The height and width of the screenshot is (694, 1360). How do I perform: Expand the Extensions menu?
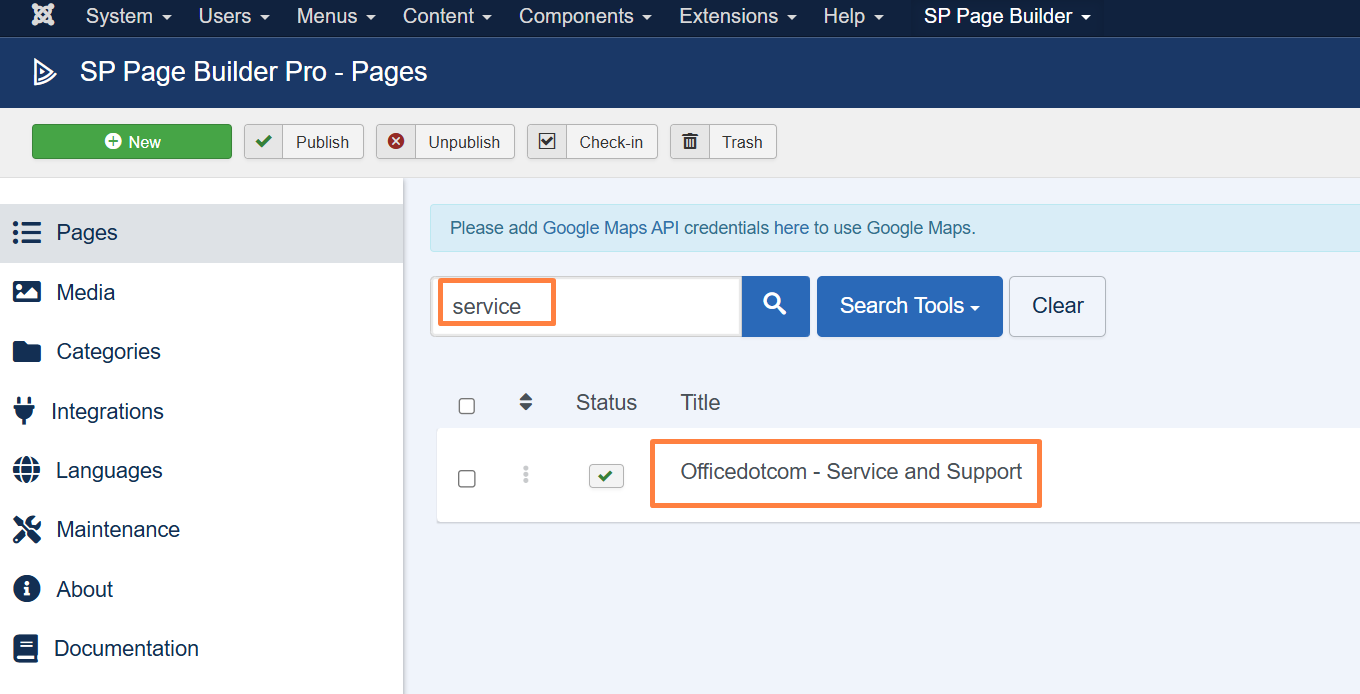(x=737, y=16)
